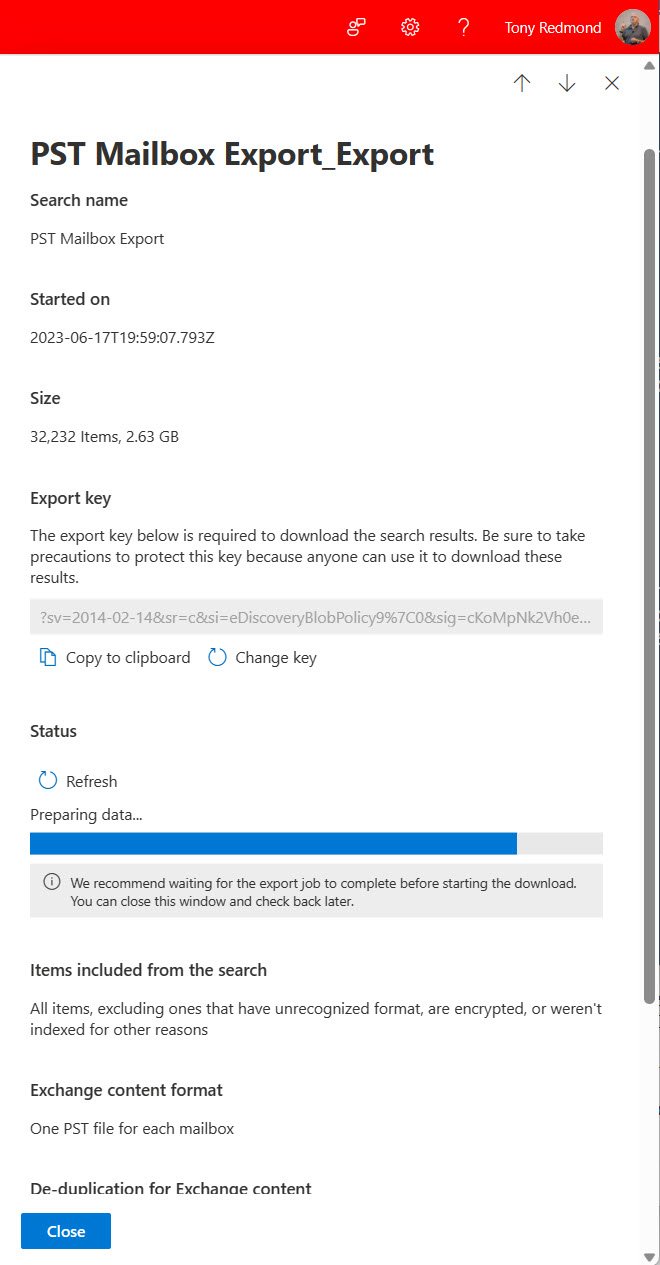The height and width of the screenshot is (1265, 660).
Task: Click the flowchart icon in the red header
Action: pyautogui.click(x=356, y=27)
